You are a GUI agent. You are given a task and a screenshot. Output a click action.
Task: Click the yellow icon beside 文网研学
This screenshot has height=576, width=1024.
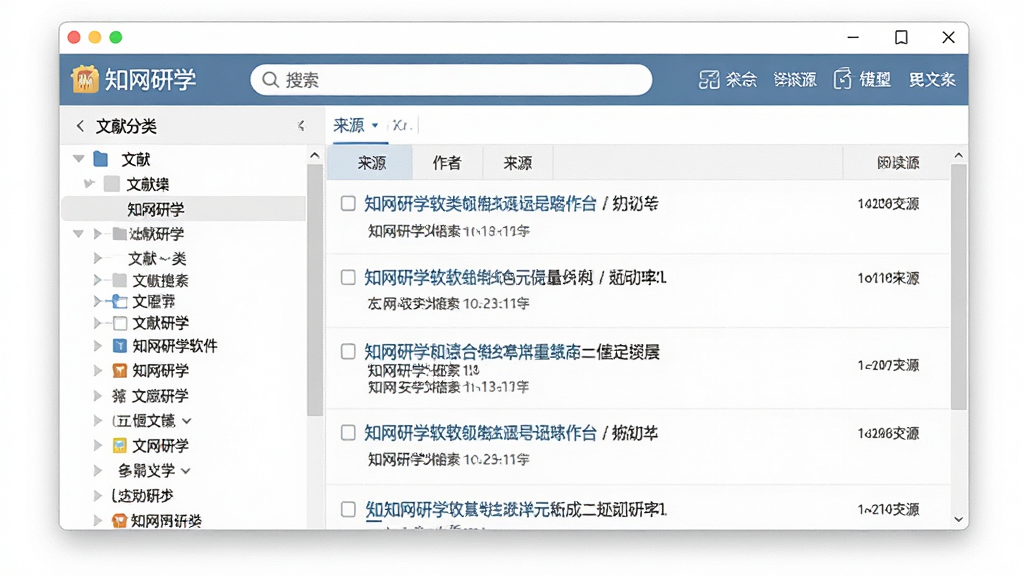(x=120, y=445)
